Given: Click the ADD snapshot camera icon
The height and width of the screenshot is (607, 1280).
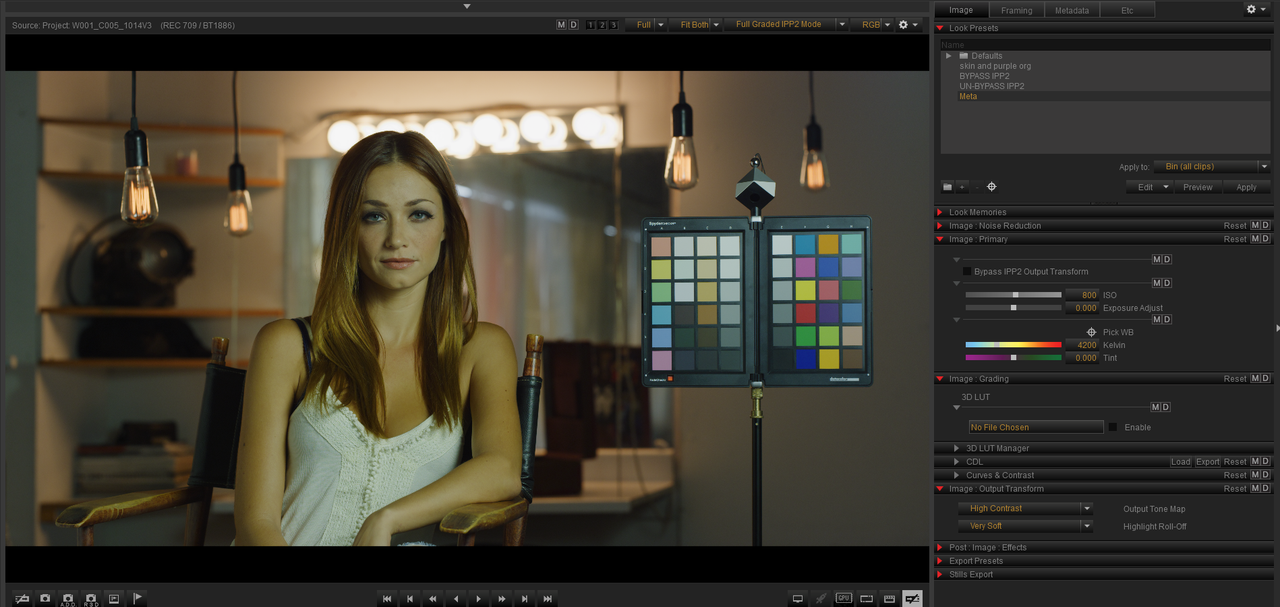Looking at the screenshot, I should [x=68, y=598].
